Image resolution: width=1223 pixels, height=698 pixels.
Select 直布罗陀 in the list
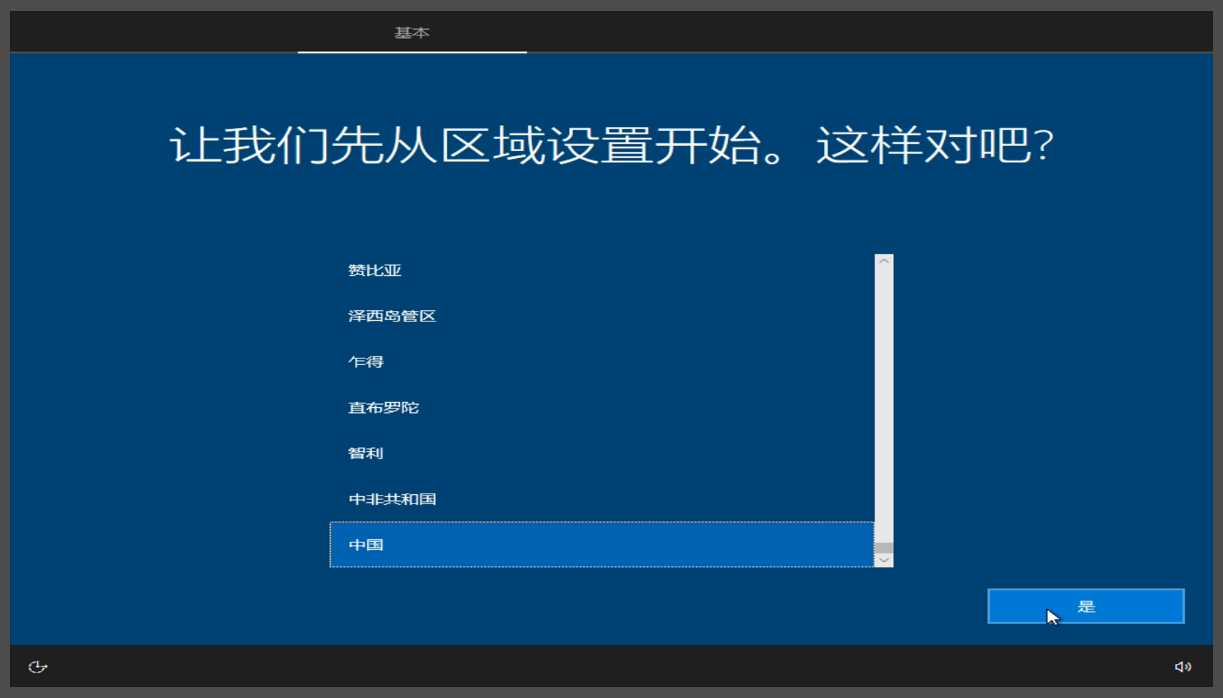coord(602,408)
